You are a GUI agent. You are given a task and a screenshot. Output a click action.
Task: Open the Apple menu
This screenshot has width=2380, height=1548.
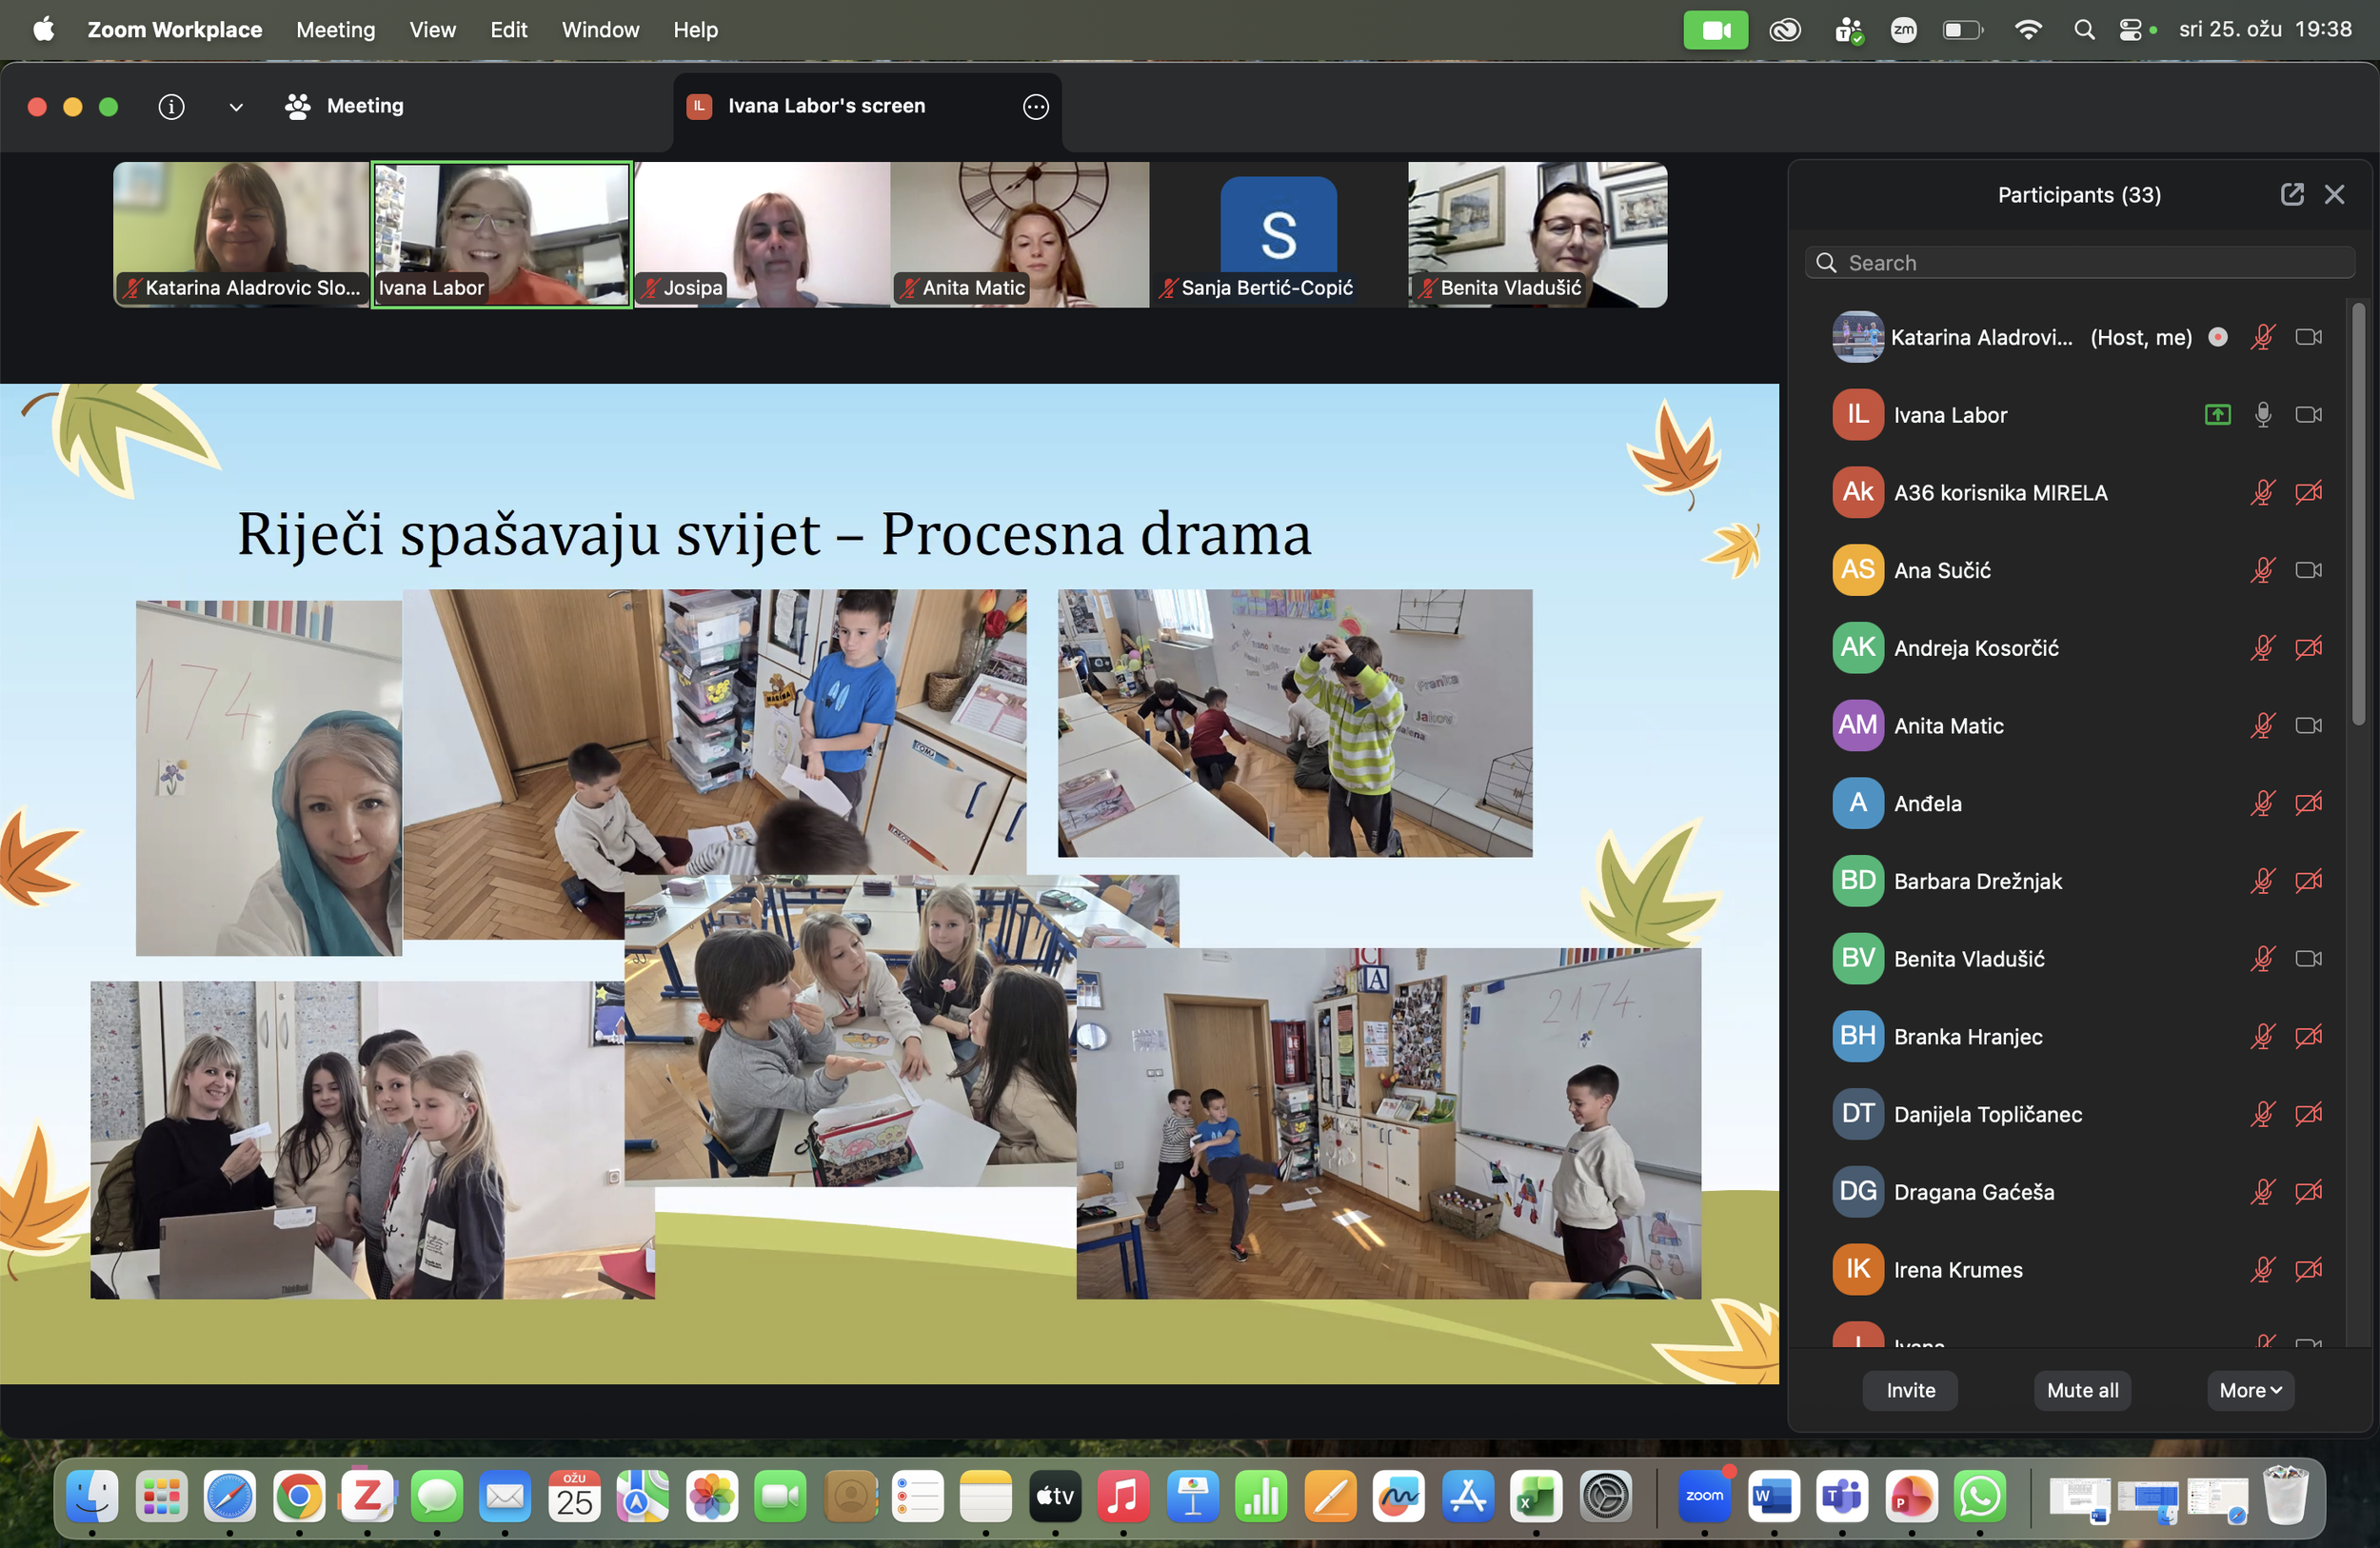[43, 30]
